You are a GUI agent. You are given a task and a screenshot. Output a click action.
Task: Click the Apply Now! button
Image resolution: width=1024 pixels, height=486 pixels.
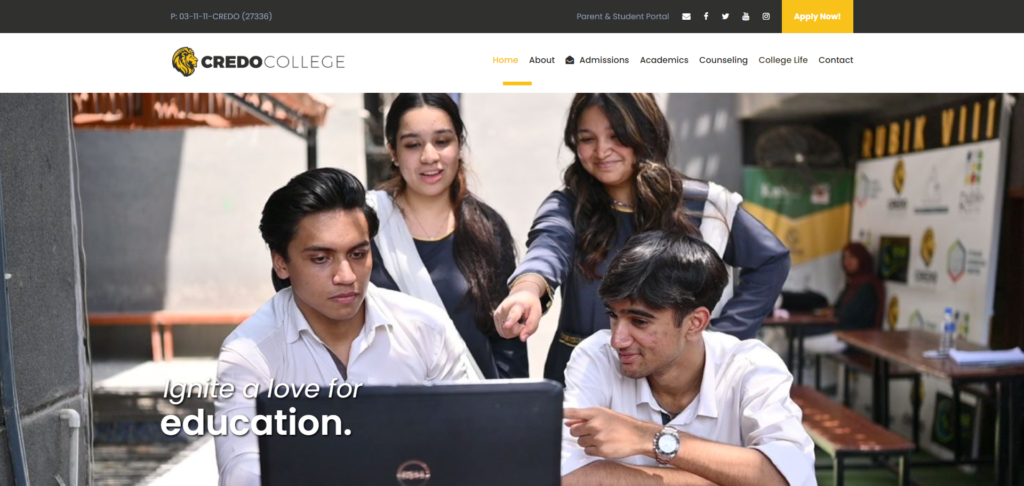[817, 16]
